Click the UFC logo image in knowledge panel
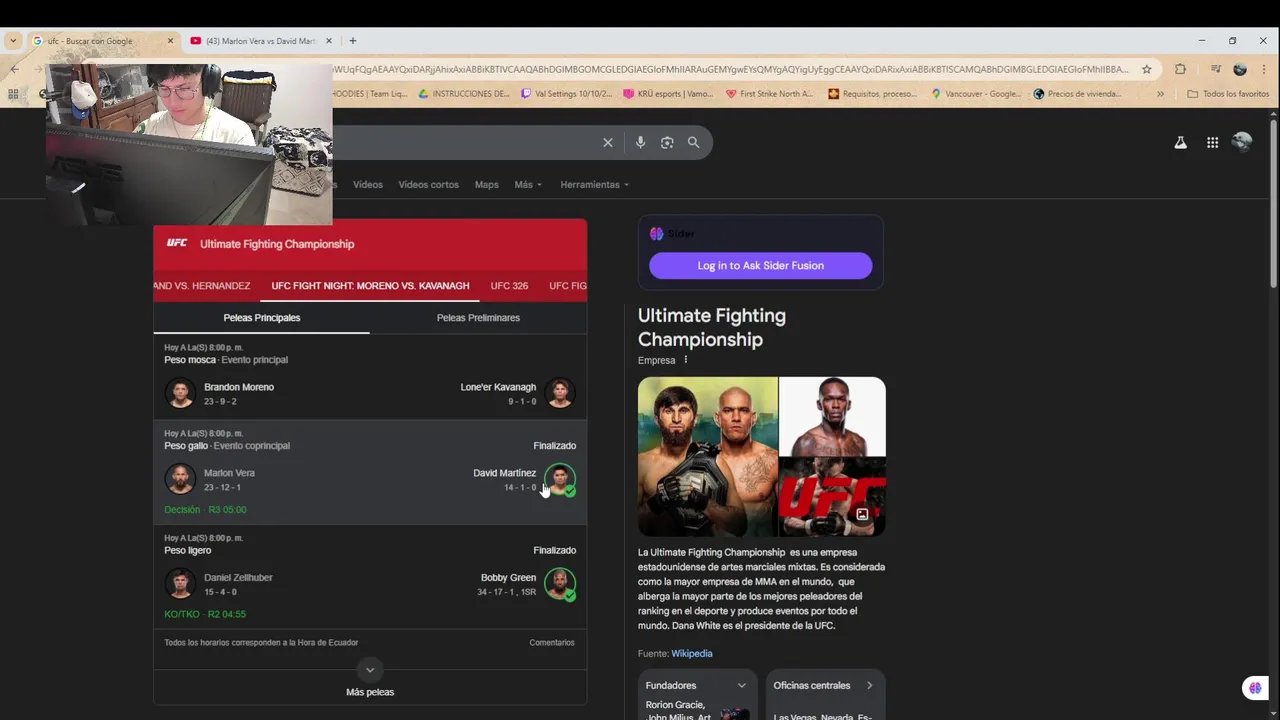 [x=832, y=497]
